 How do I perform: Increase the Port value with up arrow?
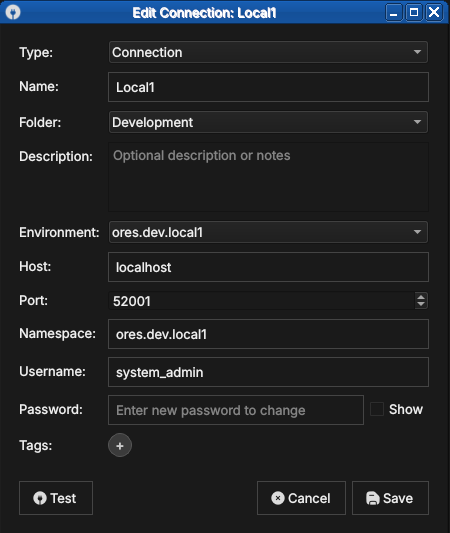421,297
